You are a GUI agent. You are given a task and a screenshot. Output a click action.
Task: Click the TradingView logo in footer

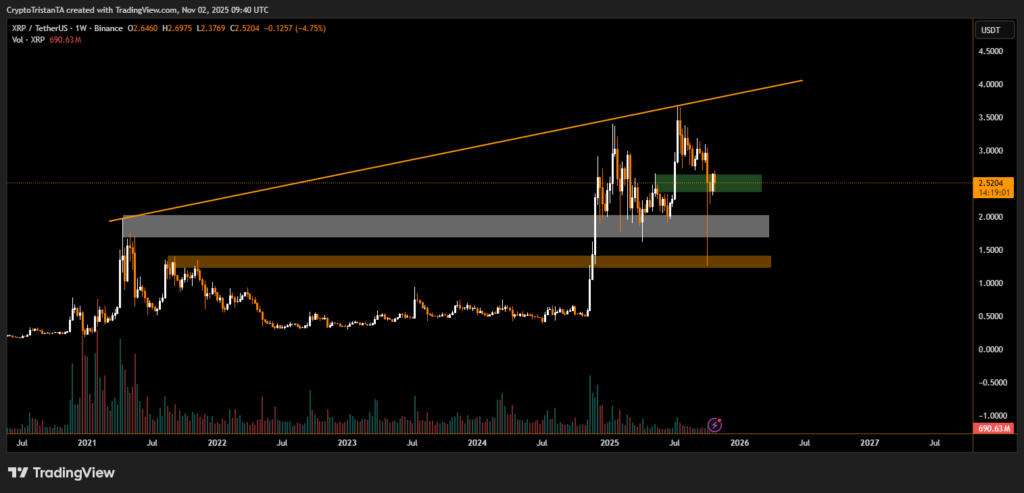(61, 472)
